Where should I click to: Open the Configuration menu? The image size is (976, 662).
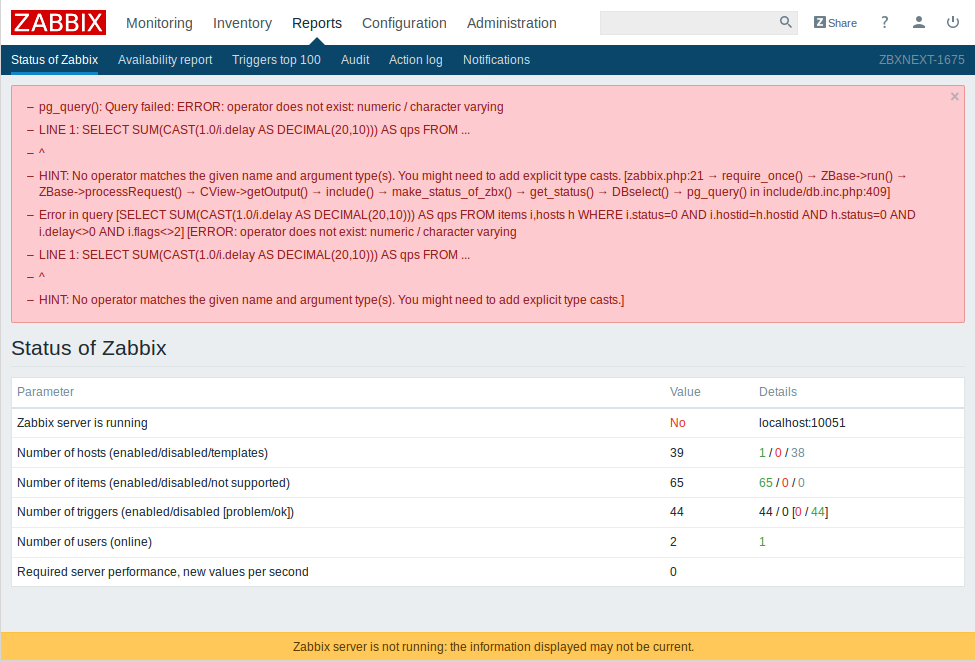[x=404, y=23]
